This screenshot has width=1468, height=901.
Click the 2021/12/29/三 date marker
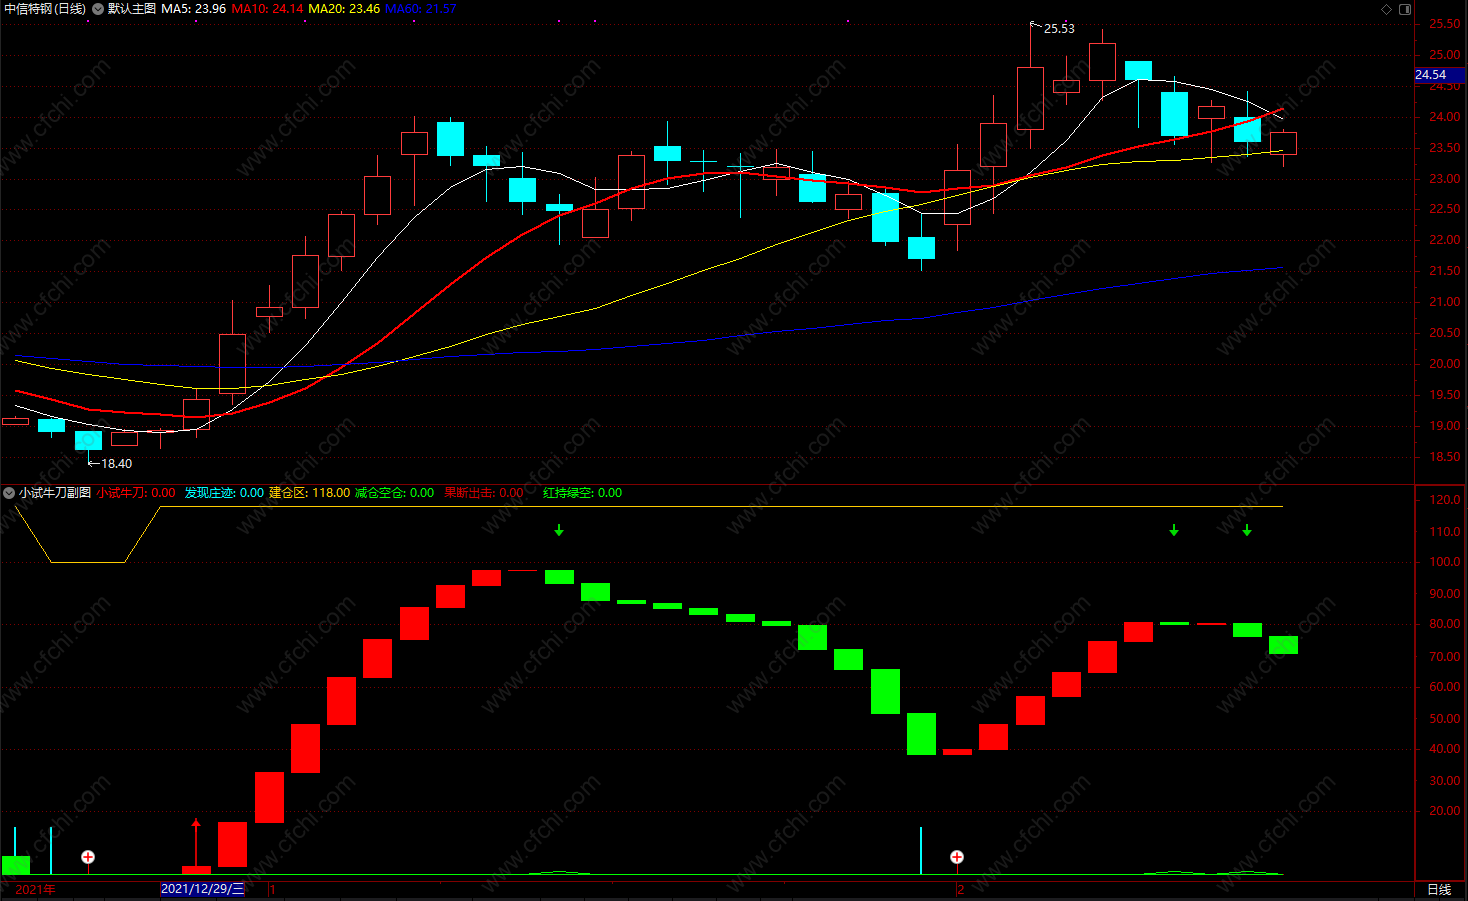point(202,889)
